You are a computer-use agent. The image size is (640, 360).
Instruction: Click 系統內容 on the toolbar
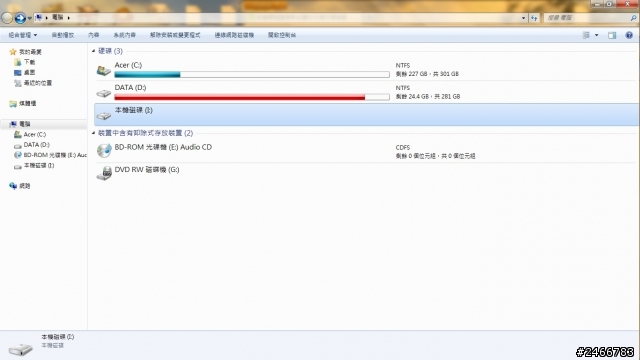tap(124, 35)
